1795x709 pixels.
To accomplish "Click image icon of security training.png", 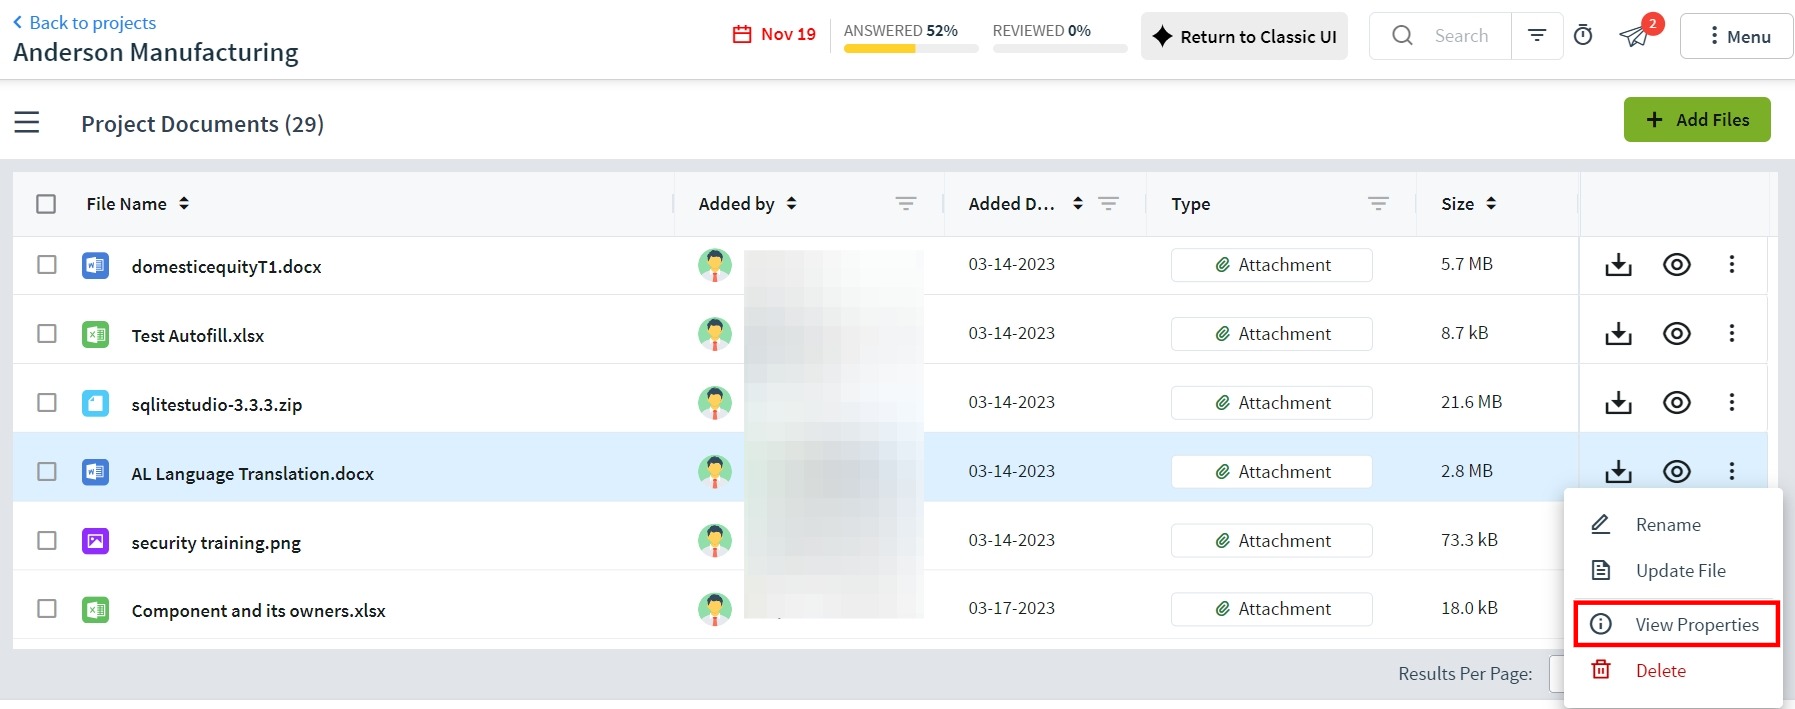I will tap(95, 542).
